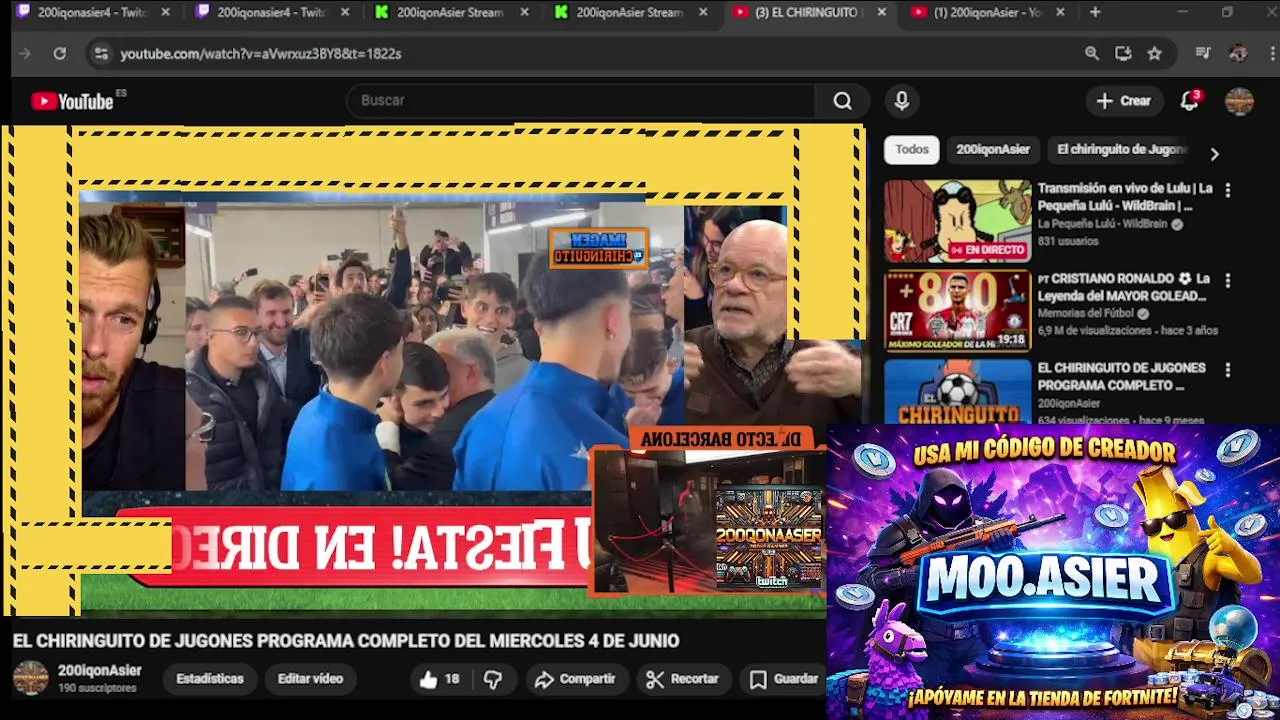Start voice search with the microphone icon

tap(901, 101)
